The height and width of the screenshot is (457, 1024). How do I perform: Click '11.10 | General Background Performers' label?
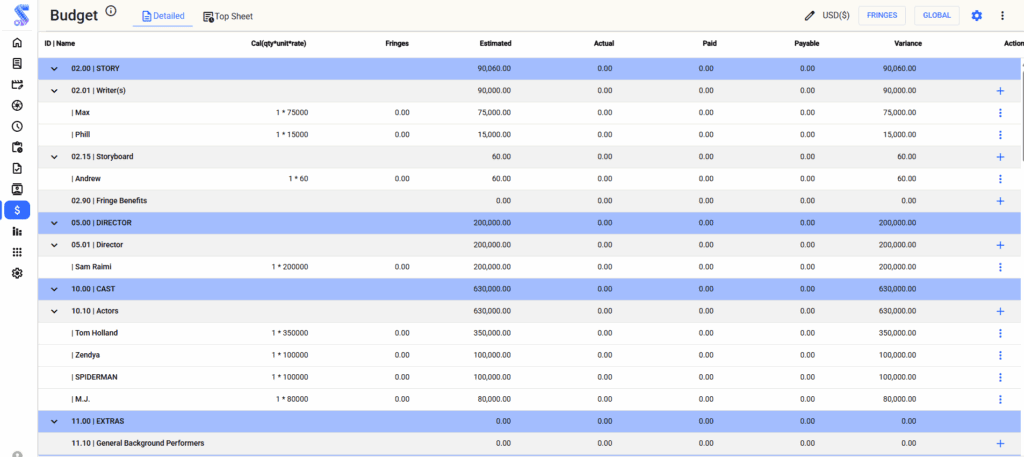pos(138,443)
